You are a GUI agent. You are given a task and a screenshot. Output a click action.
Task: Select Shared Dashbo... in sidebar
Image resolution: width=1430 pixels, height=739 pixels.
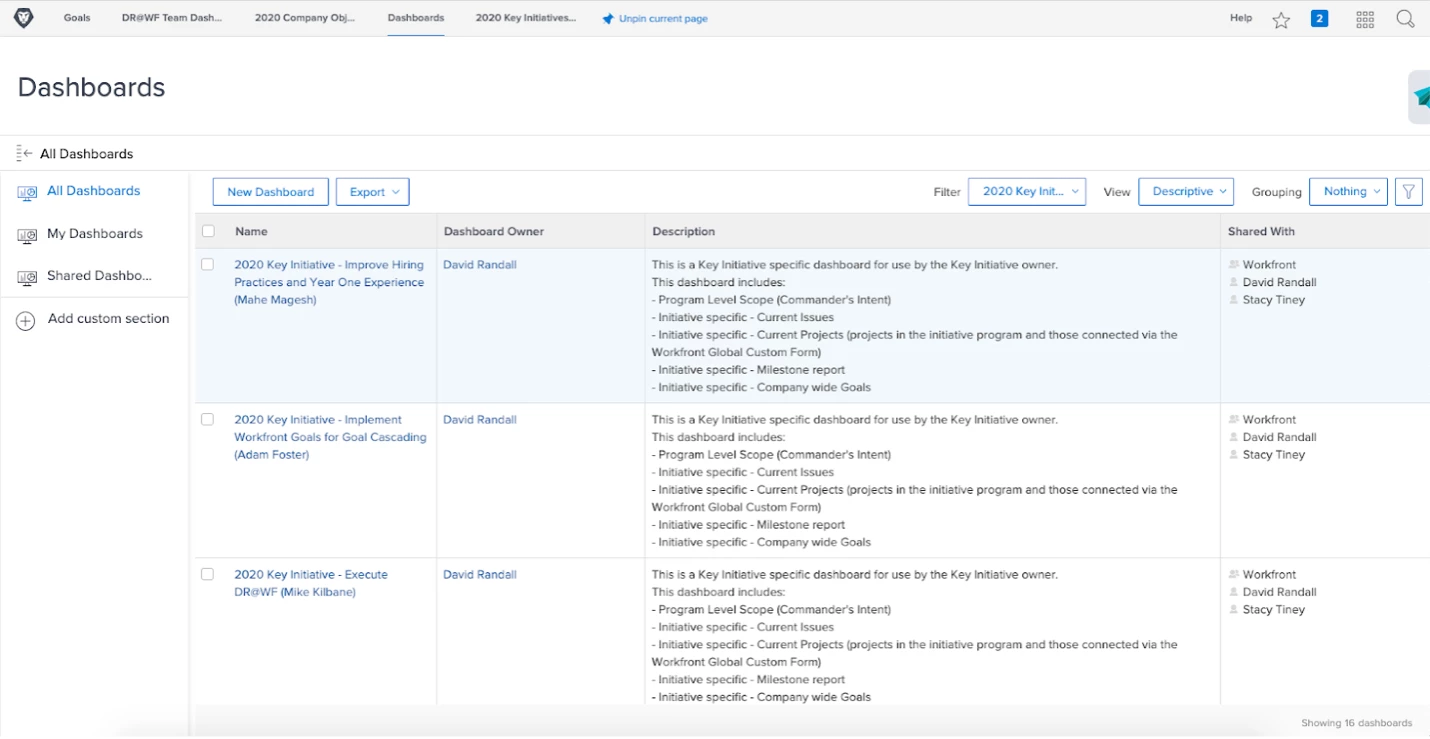(x=99, y=276)
